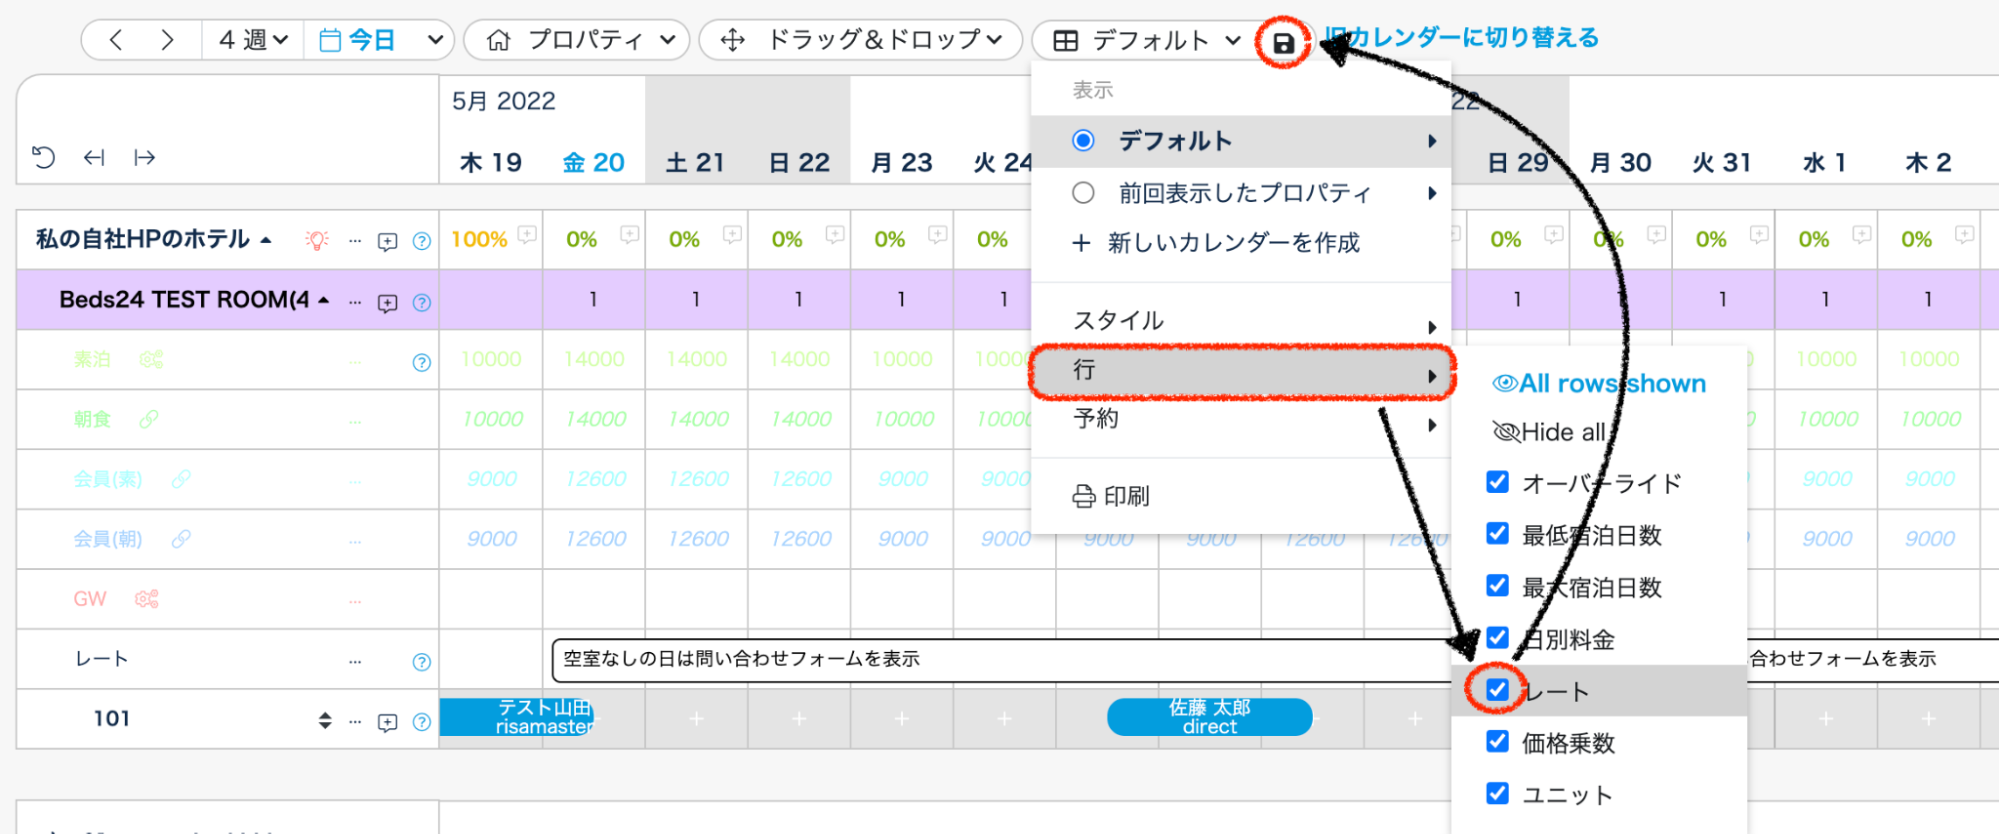Click 新しいカレンダーを作成
The height and width of the screenshot is (834, 1999).
1220,243
